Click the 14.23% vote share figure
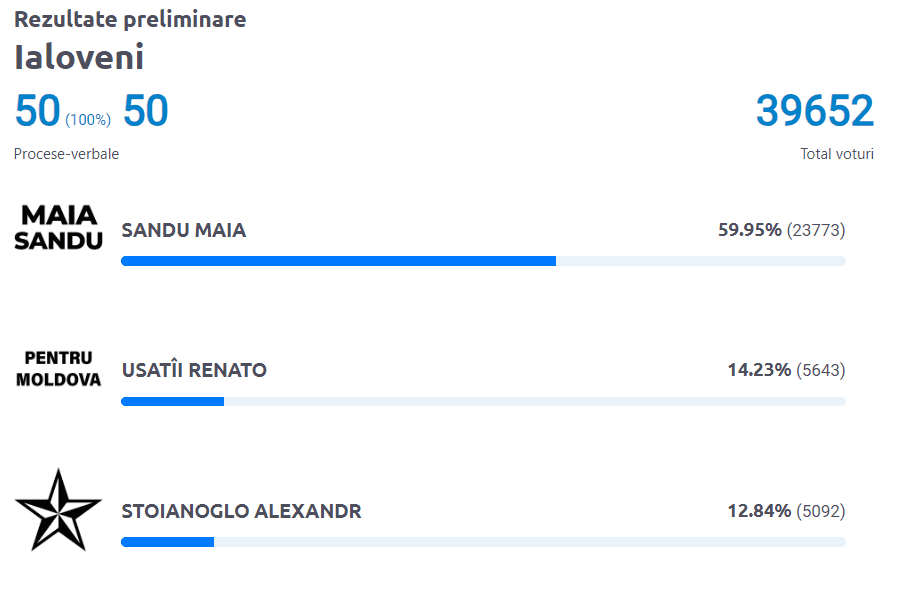The height and width of the screenshot is (603, 906). click(x=758, y=371)
